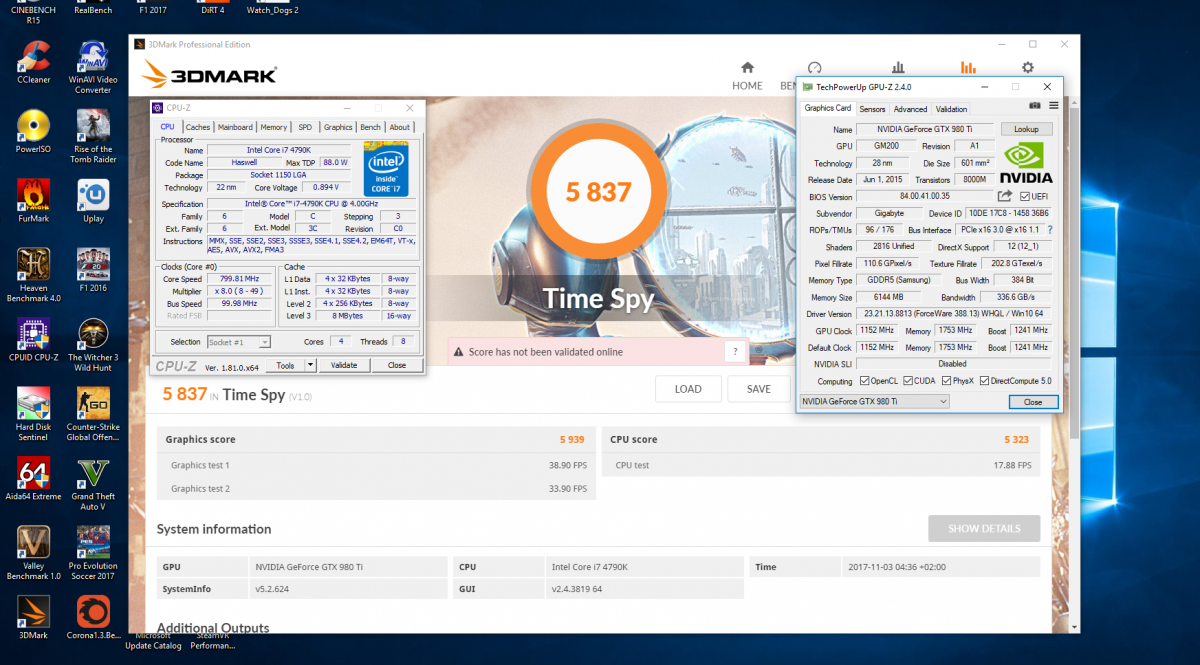This screenshot has width=1200, height=665.
Task: Launch CCleaner from the desktop
Action: 34,64
